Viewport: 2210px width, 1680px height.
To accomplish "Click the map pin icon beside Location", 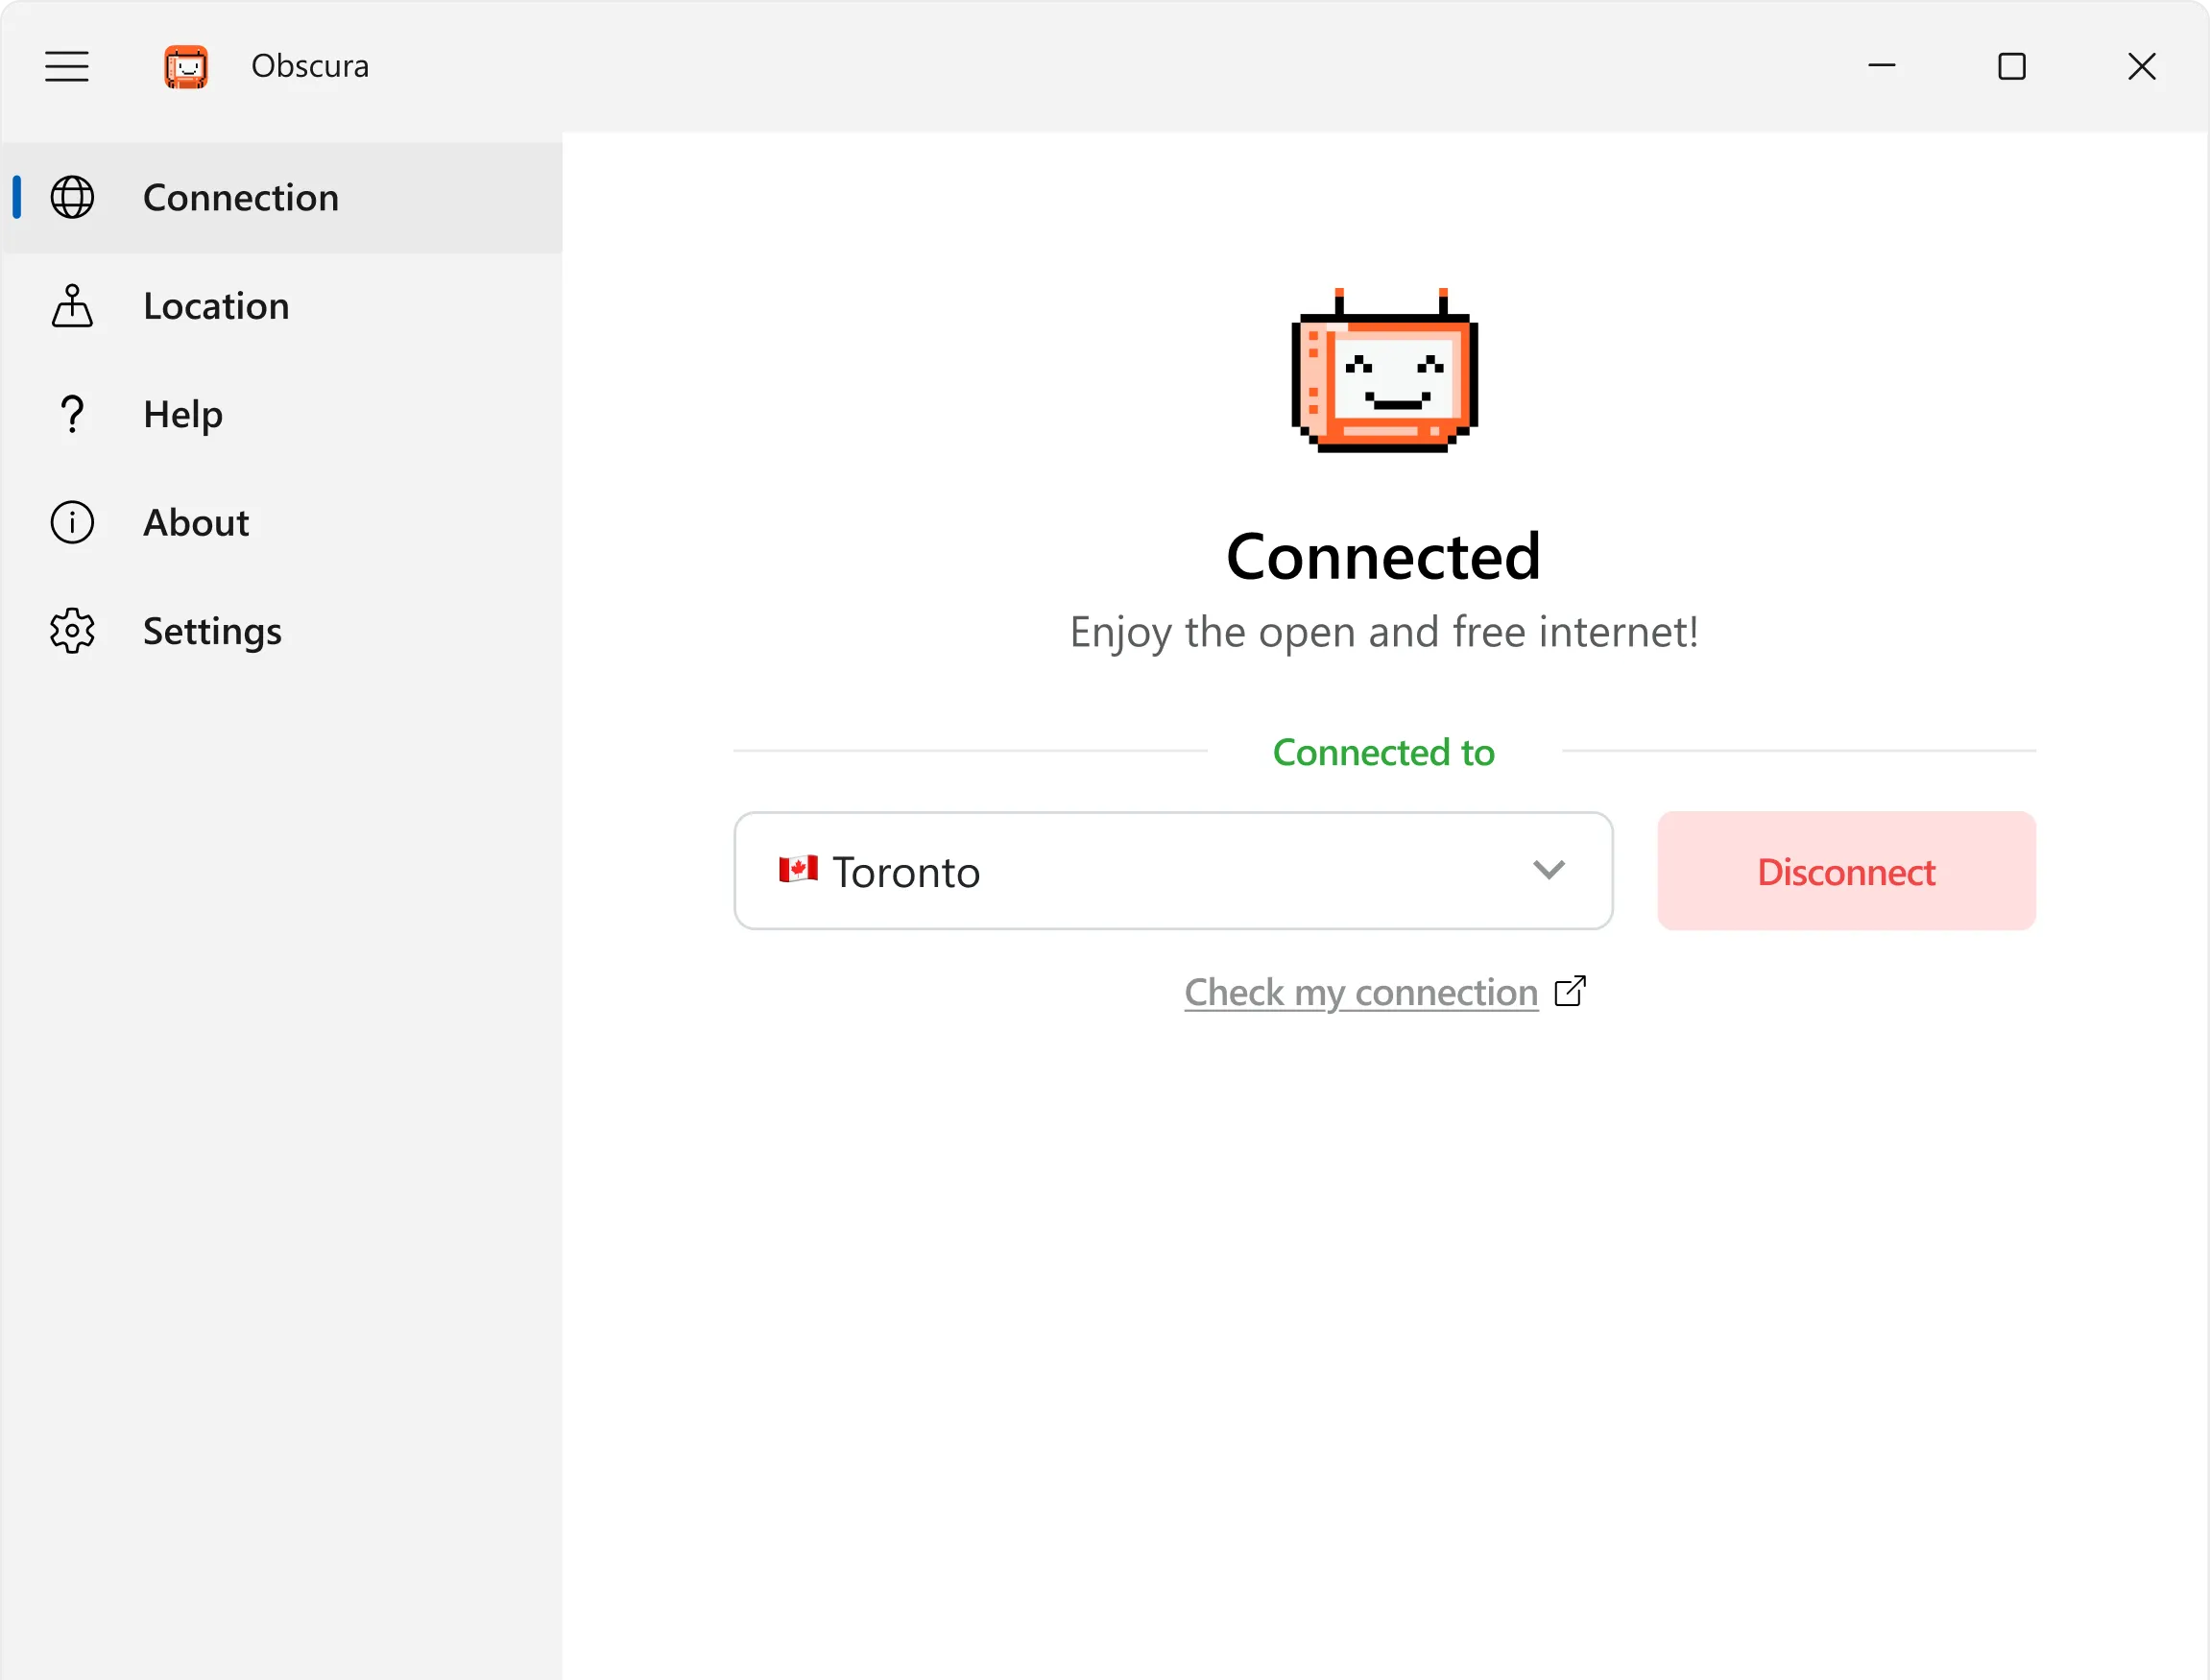I will pyautogui.click(x=72, y=306).
